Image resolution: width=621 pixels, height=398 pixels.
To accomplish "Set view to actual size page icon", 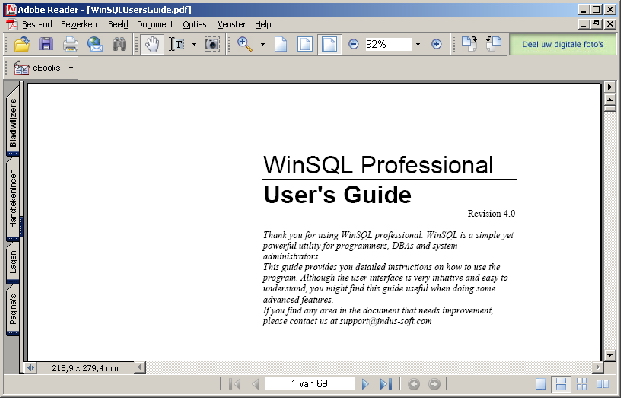I will pyautogui.click(x=281, y=44).
